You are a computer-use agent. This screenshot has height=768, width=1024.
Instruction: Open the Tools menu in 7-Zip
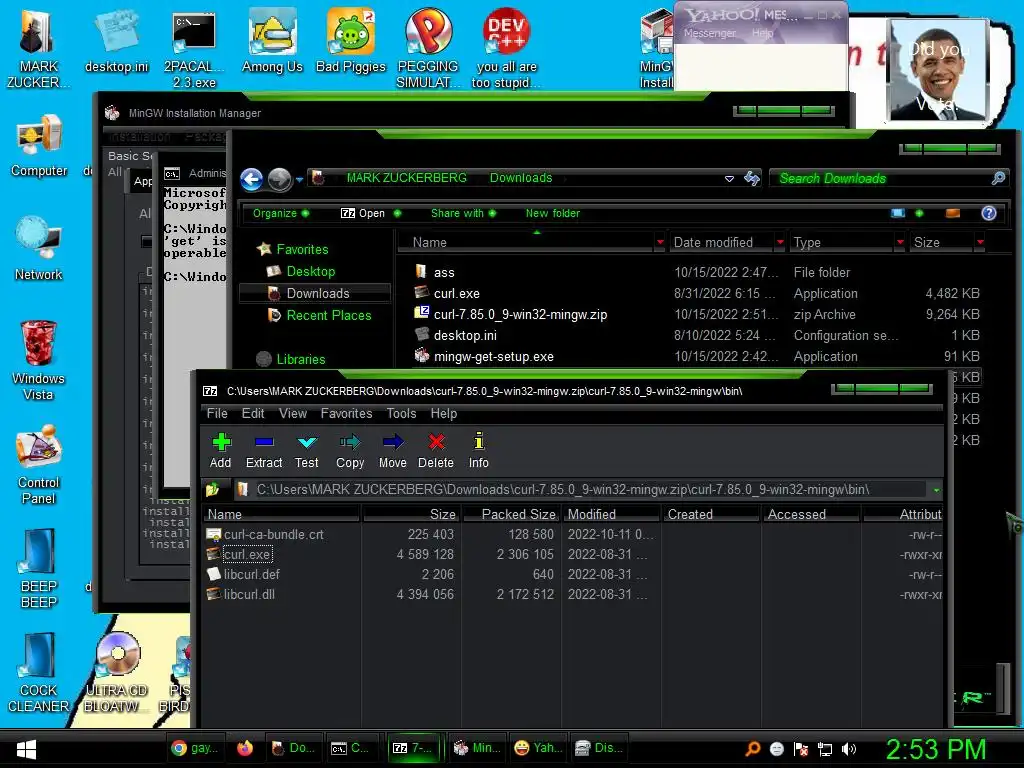point(401,413)
